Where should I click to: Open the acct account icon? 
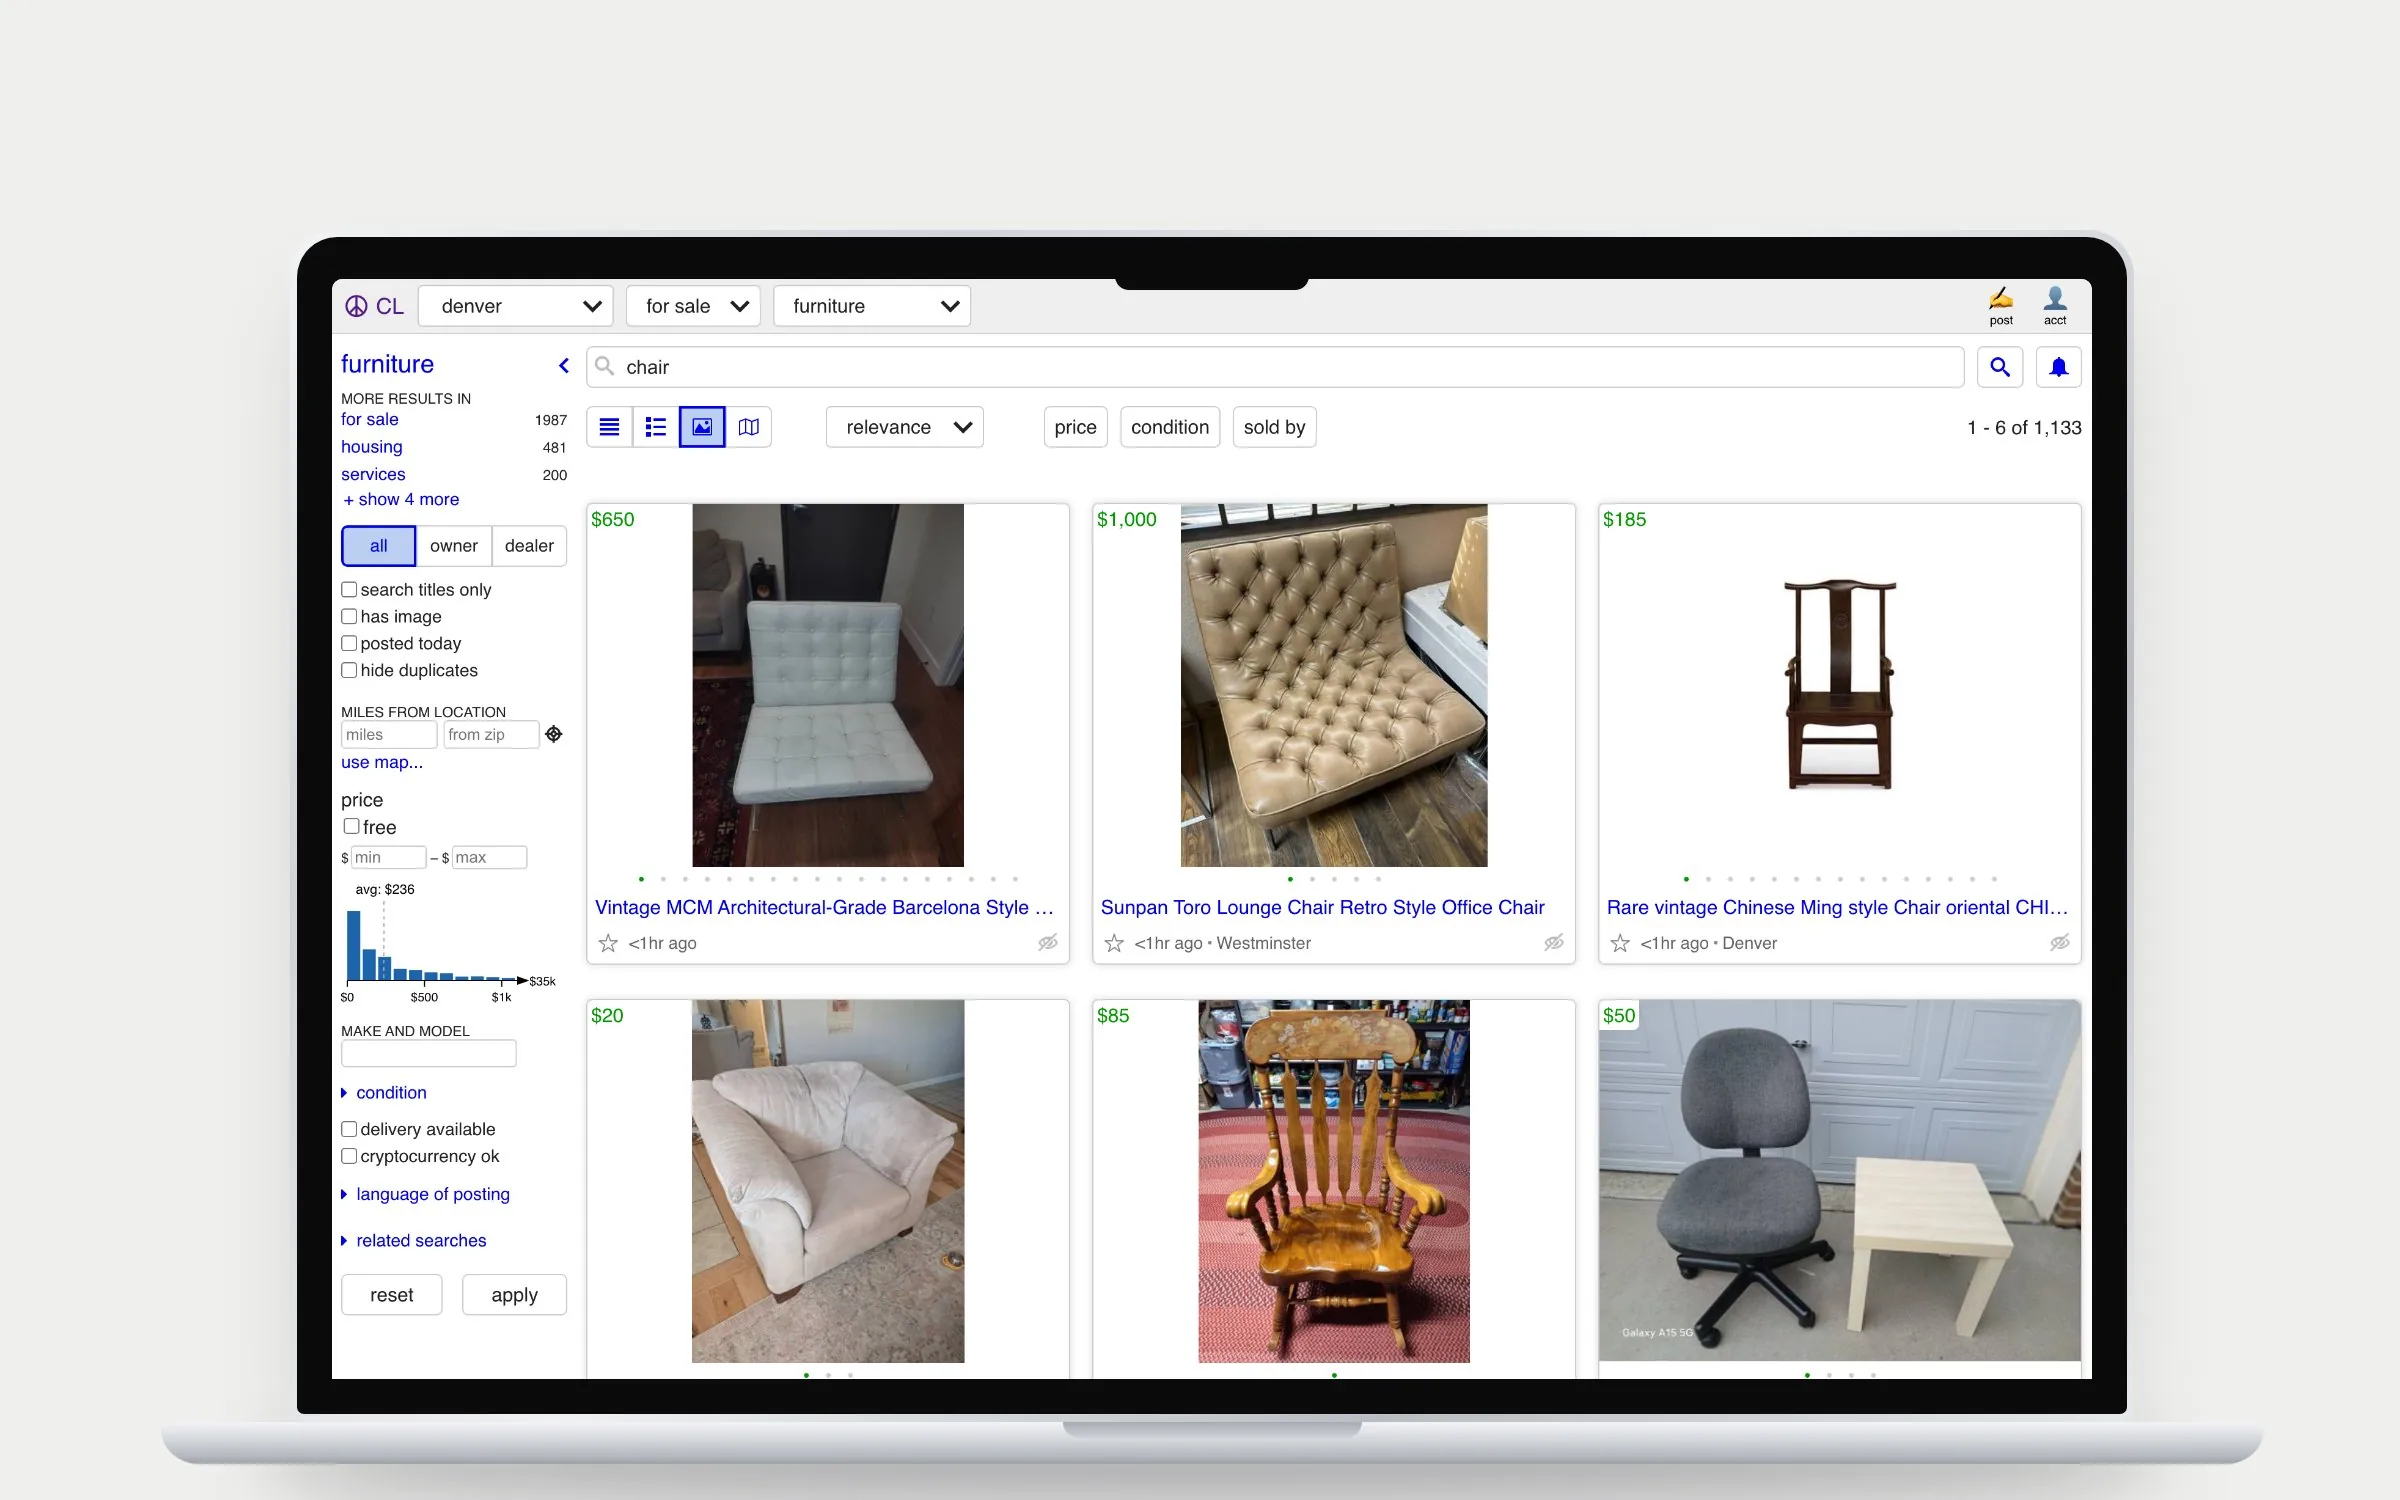pos(2054,306)
